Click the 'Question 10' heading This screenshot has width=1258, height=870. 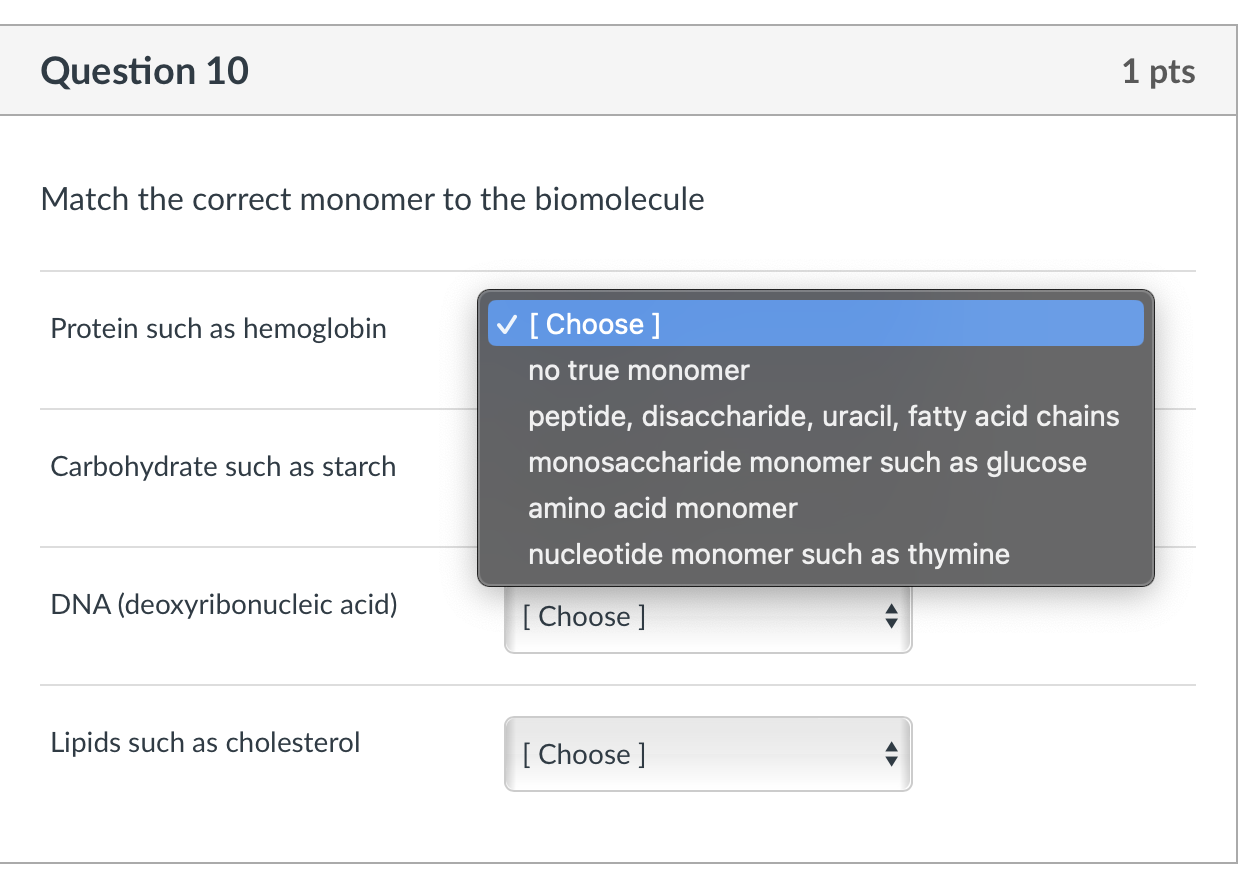pos(145,72)
